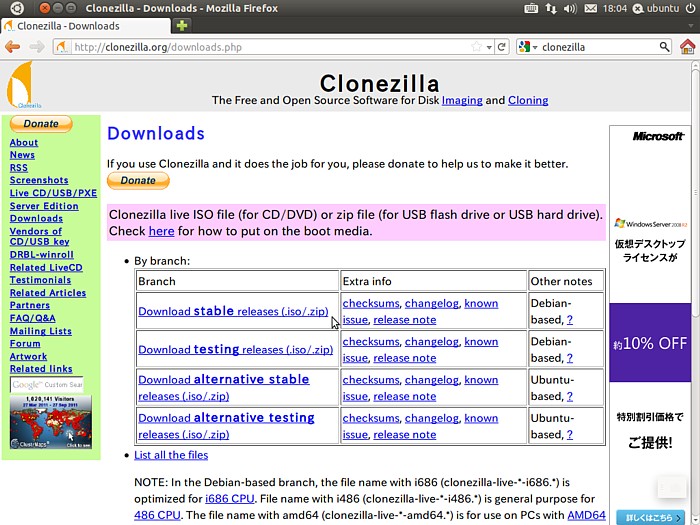Open the list all tabs arrow
The width and height of the screenshot is (700, 525).
[691, 26]
